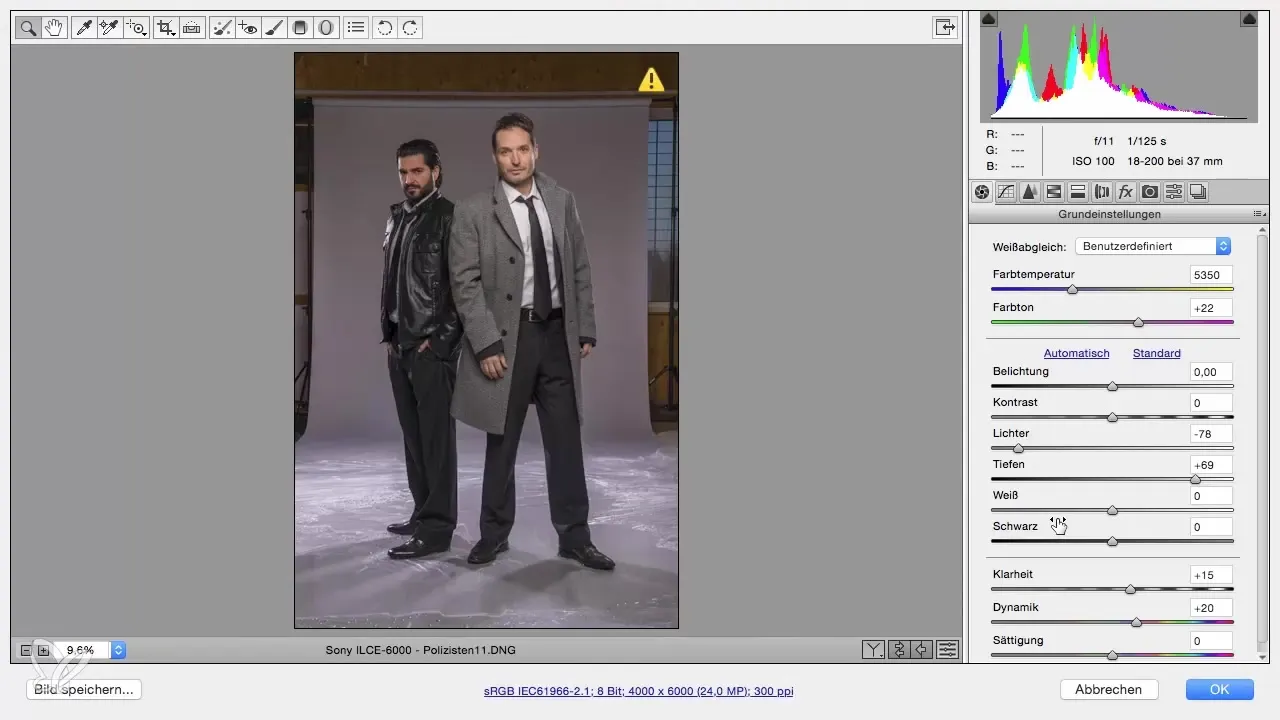Focus the Kontrast value field
Viewport: 1280px width, 720px height.
(x=1212, y=403)
